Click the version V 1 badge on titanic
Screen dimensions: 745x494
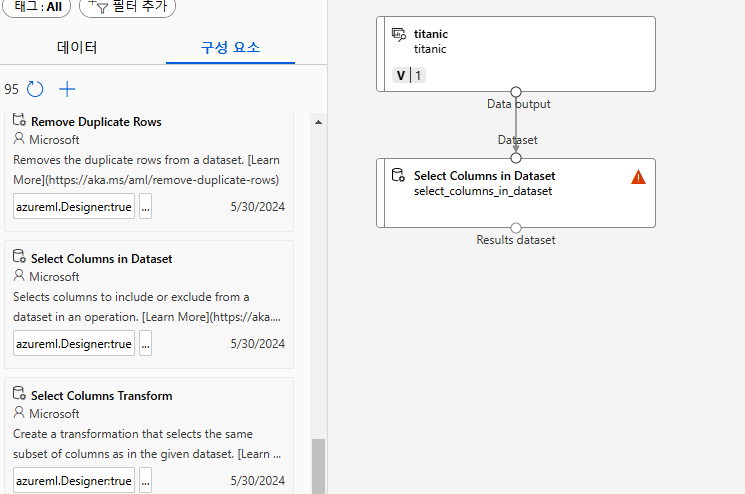pyautogui.click(x=409, y=75)
